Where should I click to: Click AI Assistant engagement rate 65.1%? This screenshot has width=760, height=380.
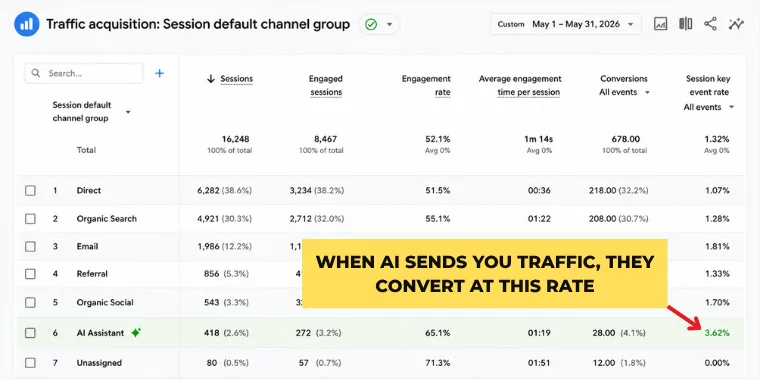pyautogui.click(x=438, y=333)
